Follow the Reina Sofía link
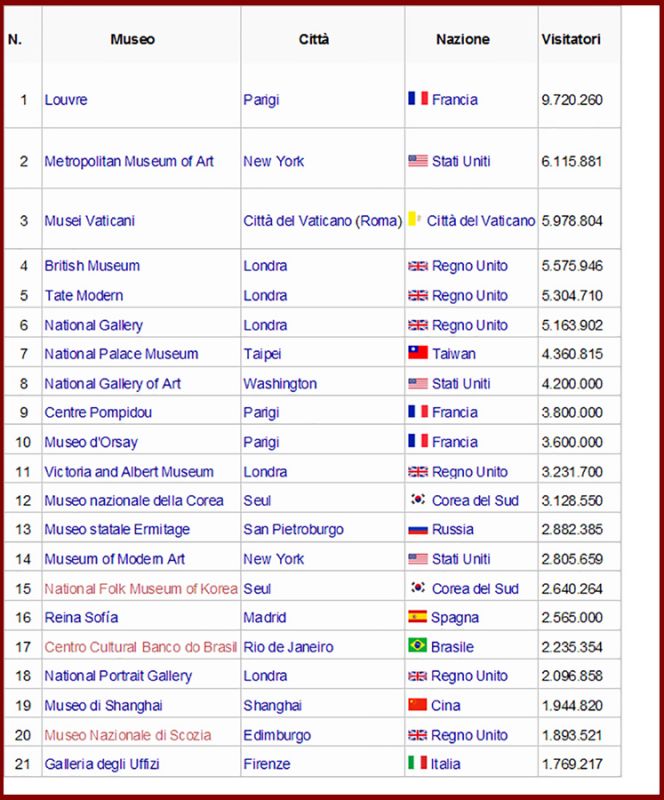664x800 pixels. pyautogui.click(x=82, y=617)
